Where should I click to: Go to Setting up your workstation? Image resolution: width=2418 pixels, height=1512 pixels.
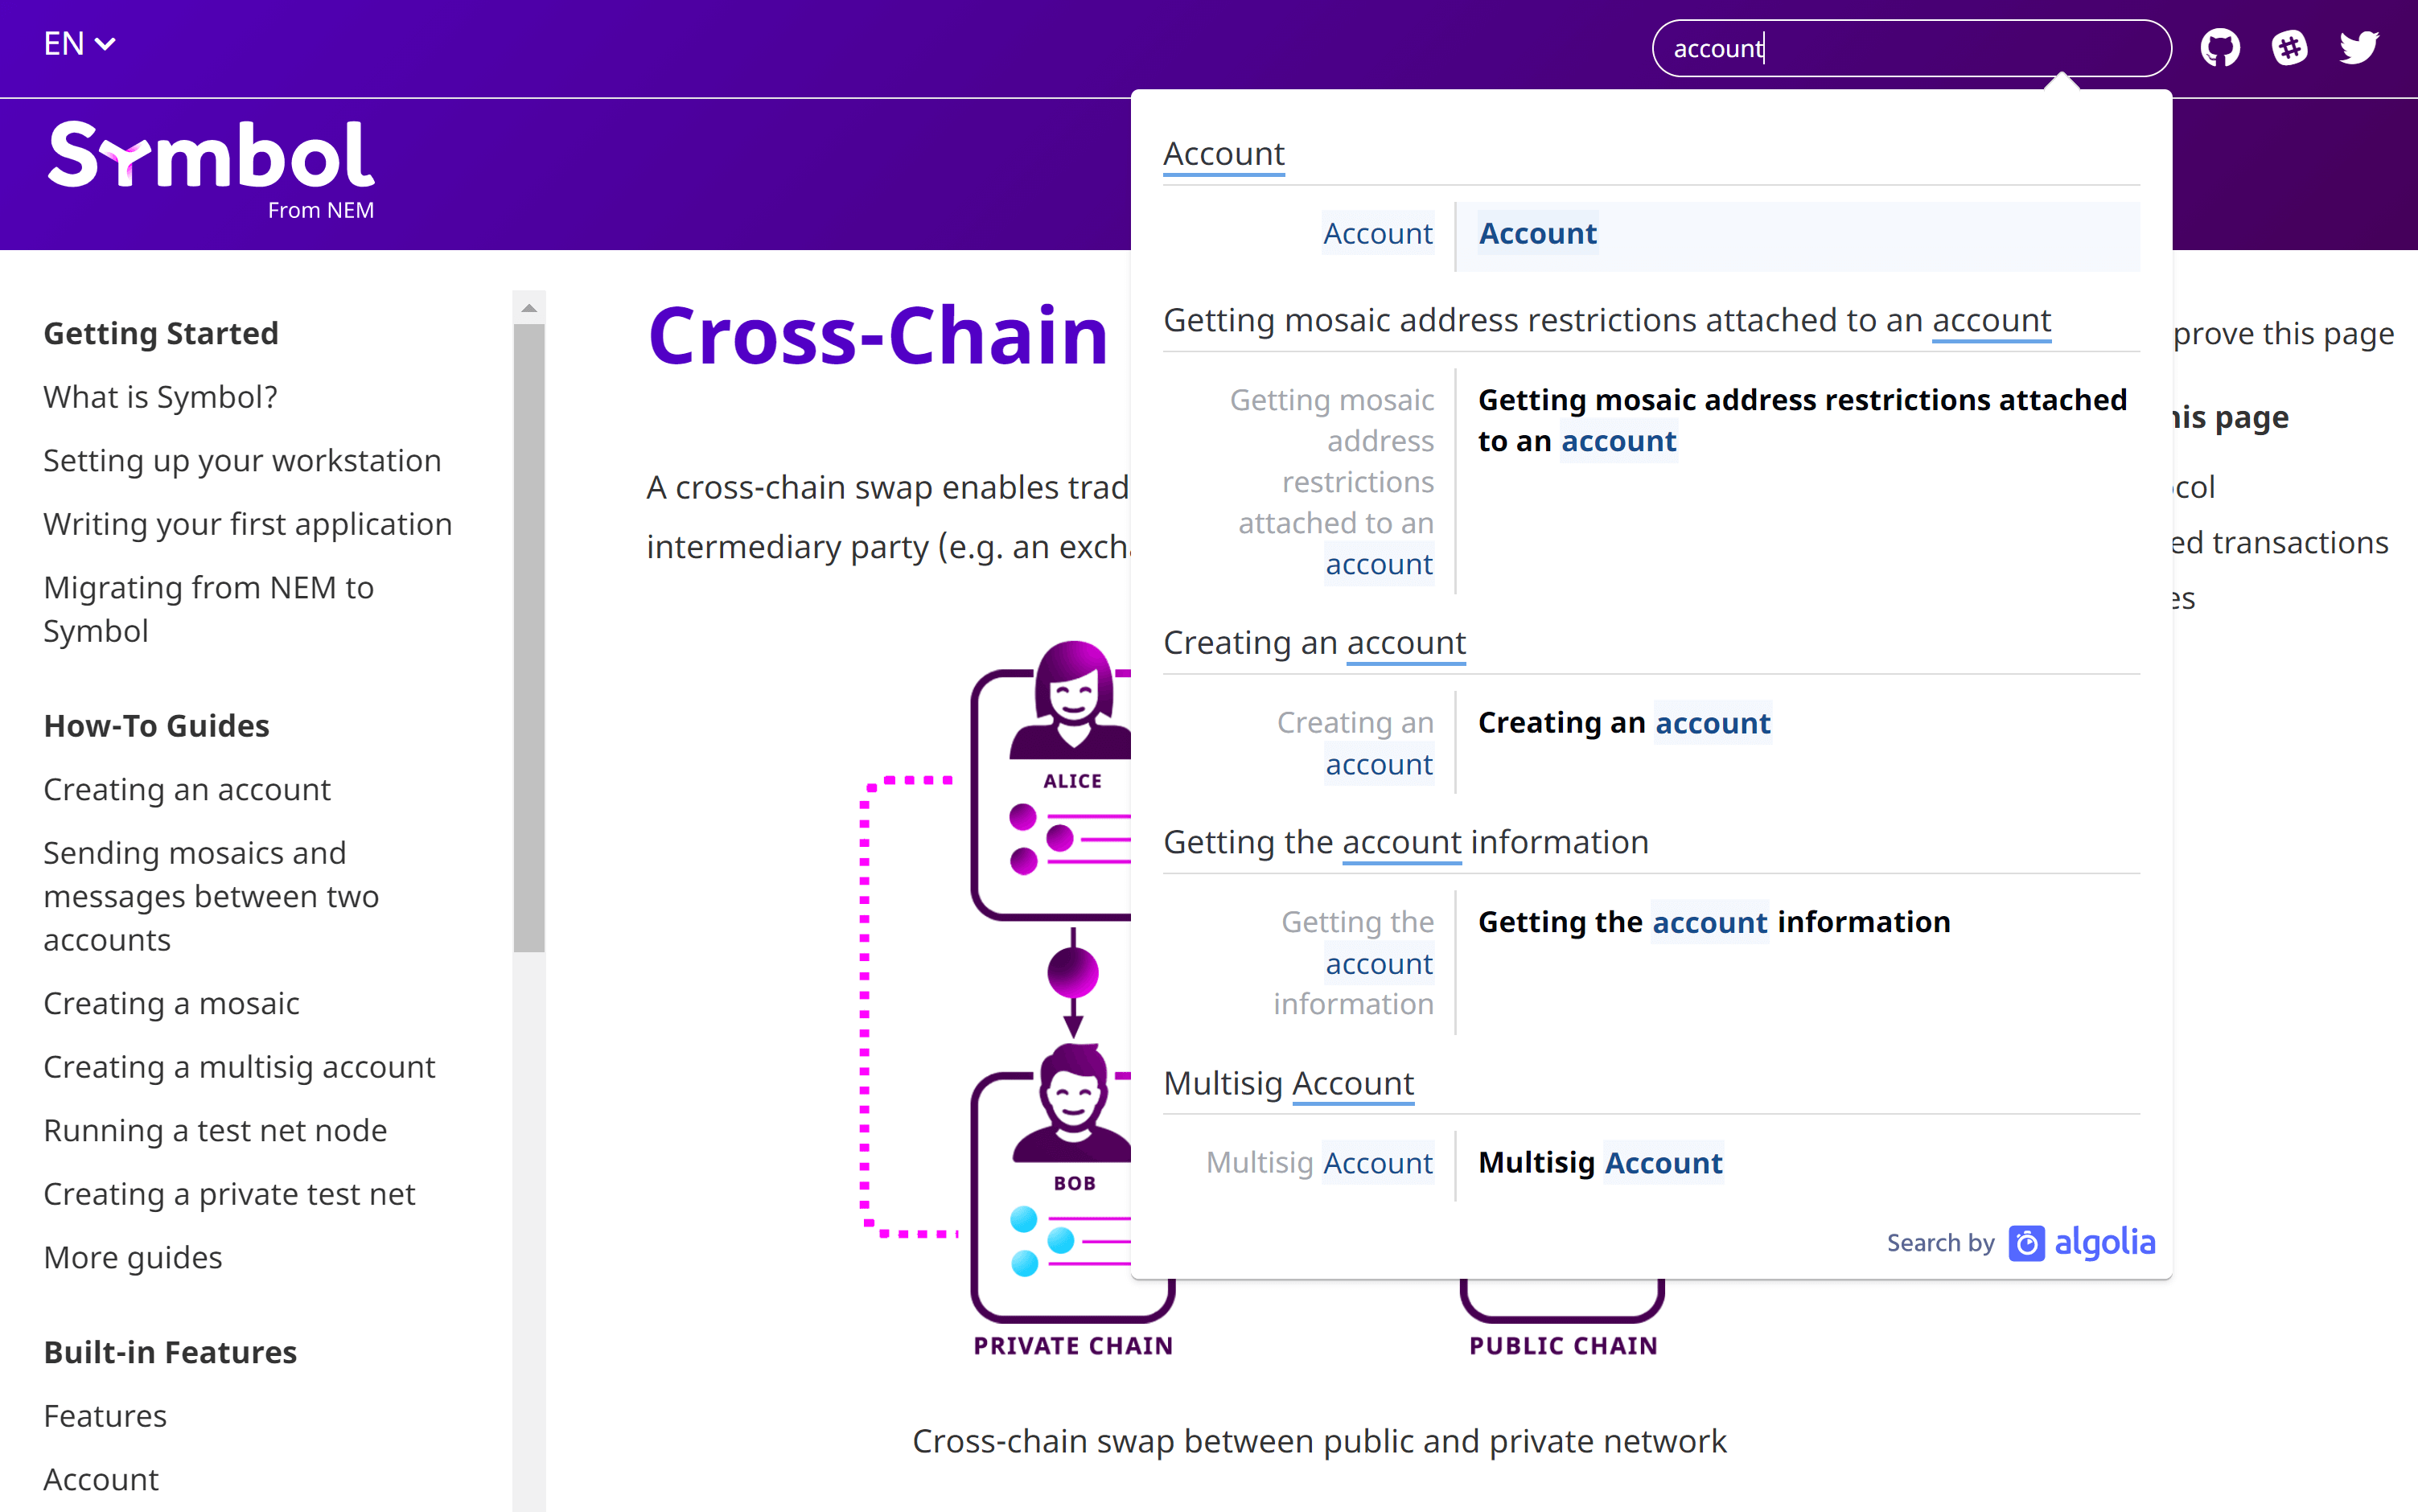point(242,461)
